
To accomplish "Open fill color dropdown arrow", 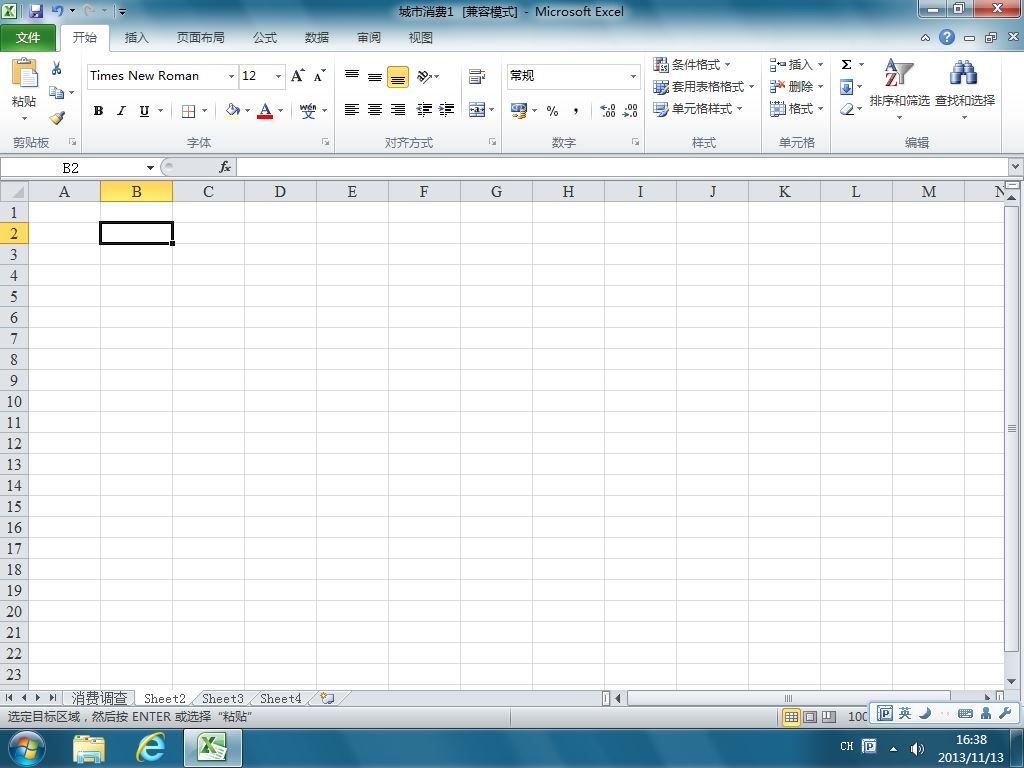I will pos(248,111).
